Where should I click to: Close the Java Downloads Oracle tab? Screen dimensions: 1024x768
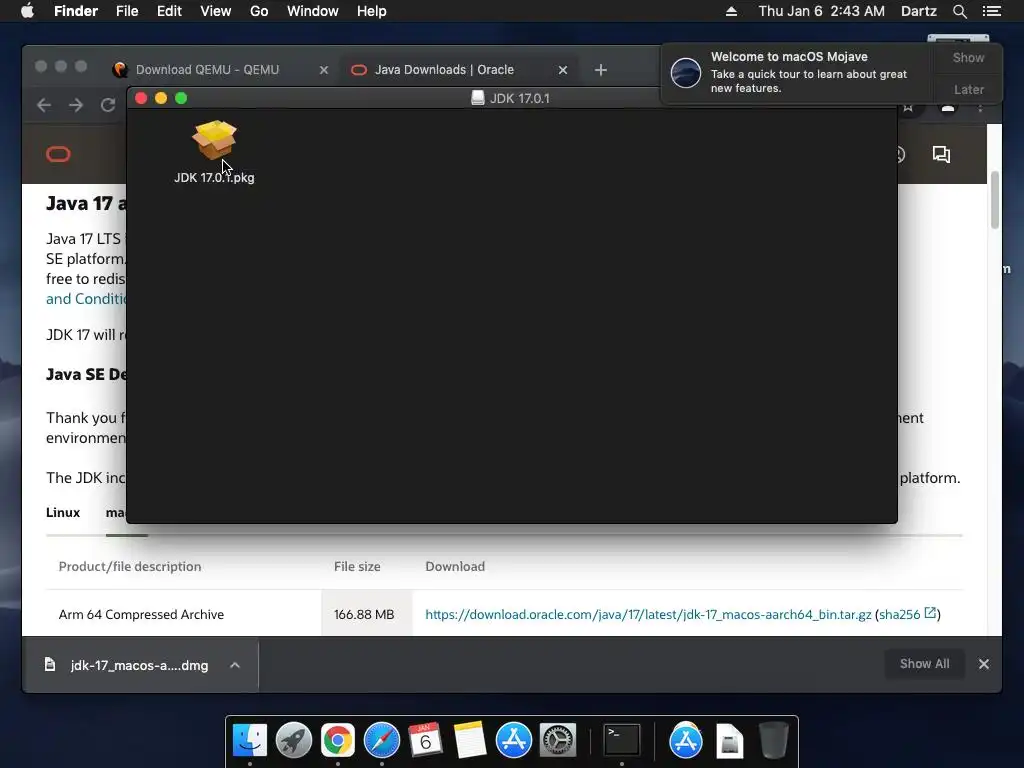[x=563, y=70]
